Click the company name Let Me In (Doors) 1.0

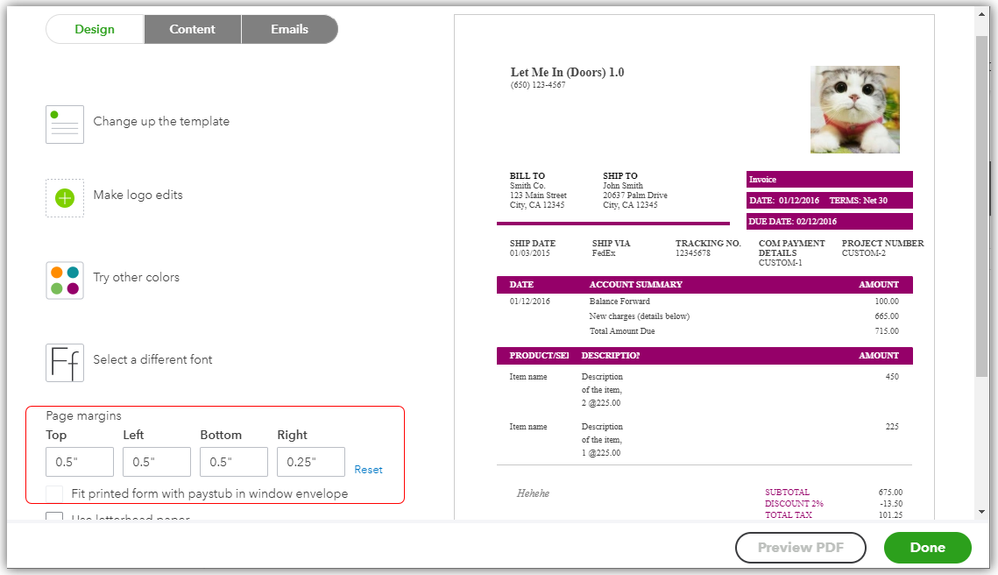[x=567, y=72]
